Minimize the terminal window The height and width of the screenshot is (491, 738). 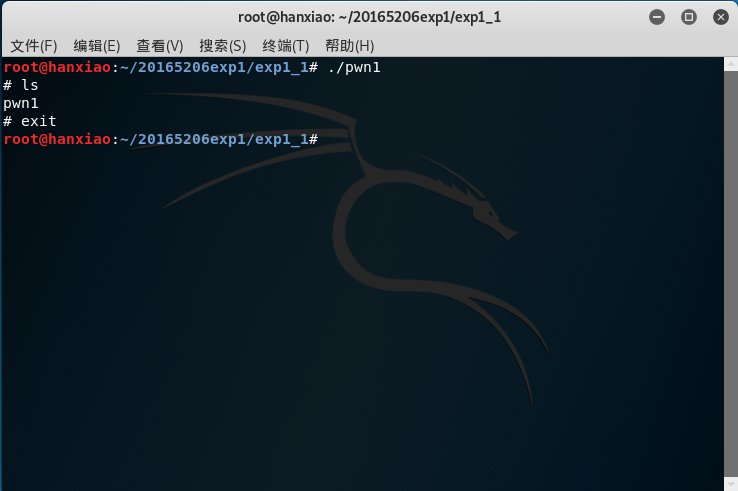657,17
